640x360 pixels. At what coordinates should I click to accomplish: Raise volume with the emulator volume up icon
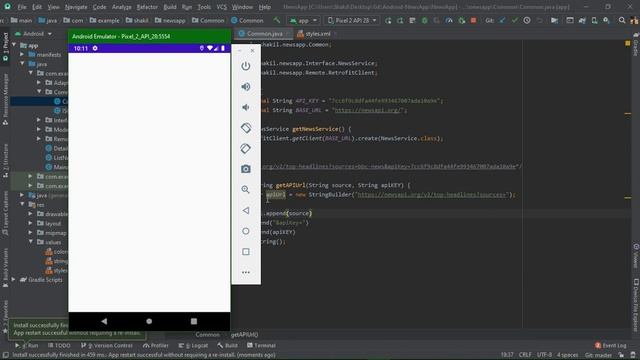pos(246,87)
